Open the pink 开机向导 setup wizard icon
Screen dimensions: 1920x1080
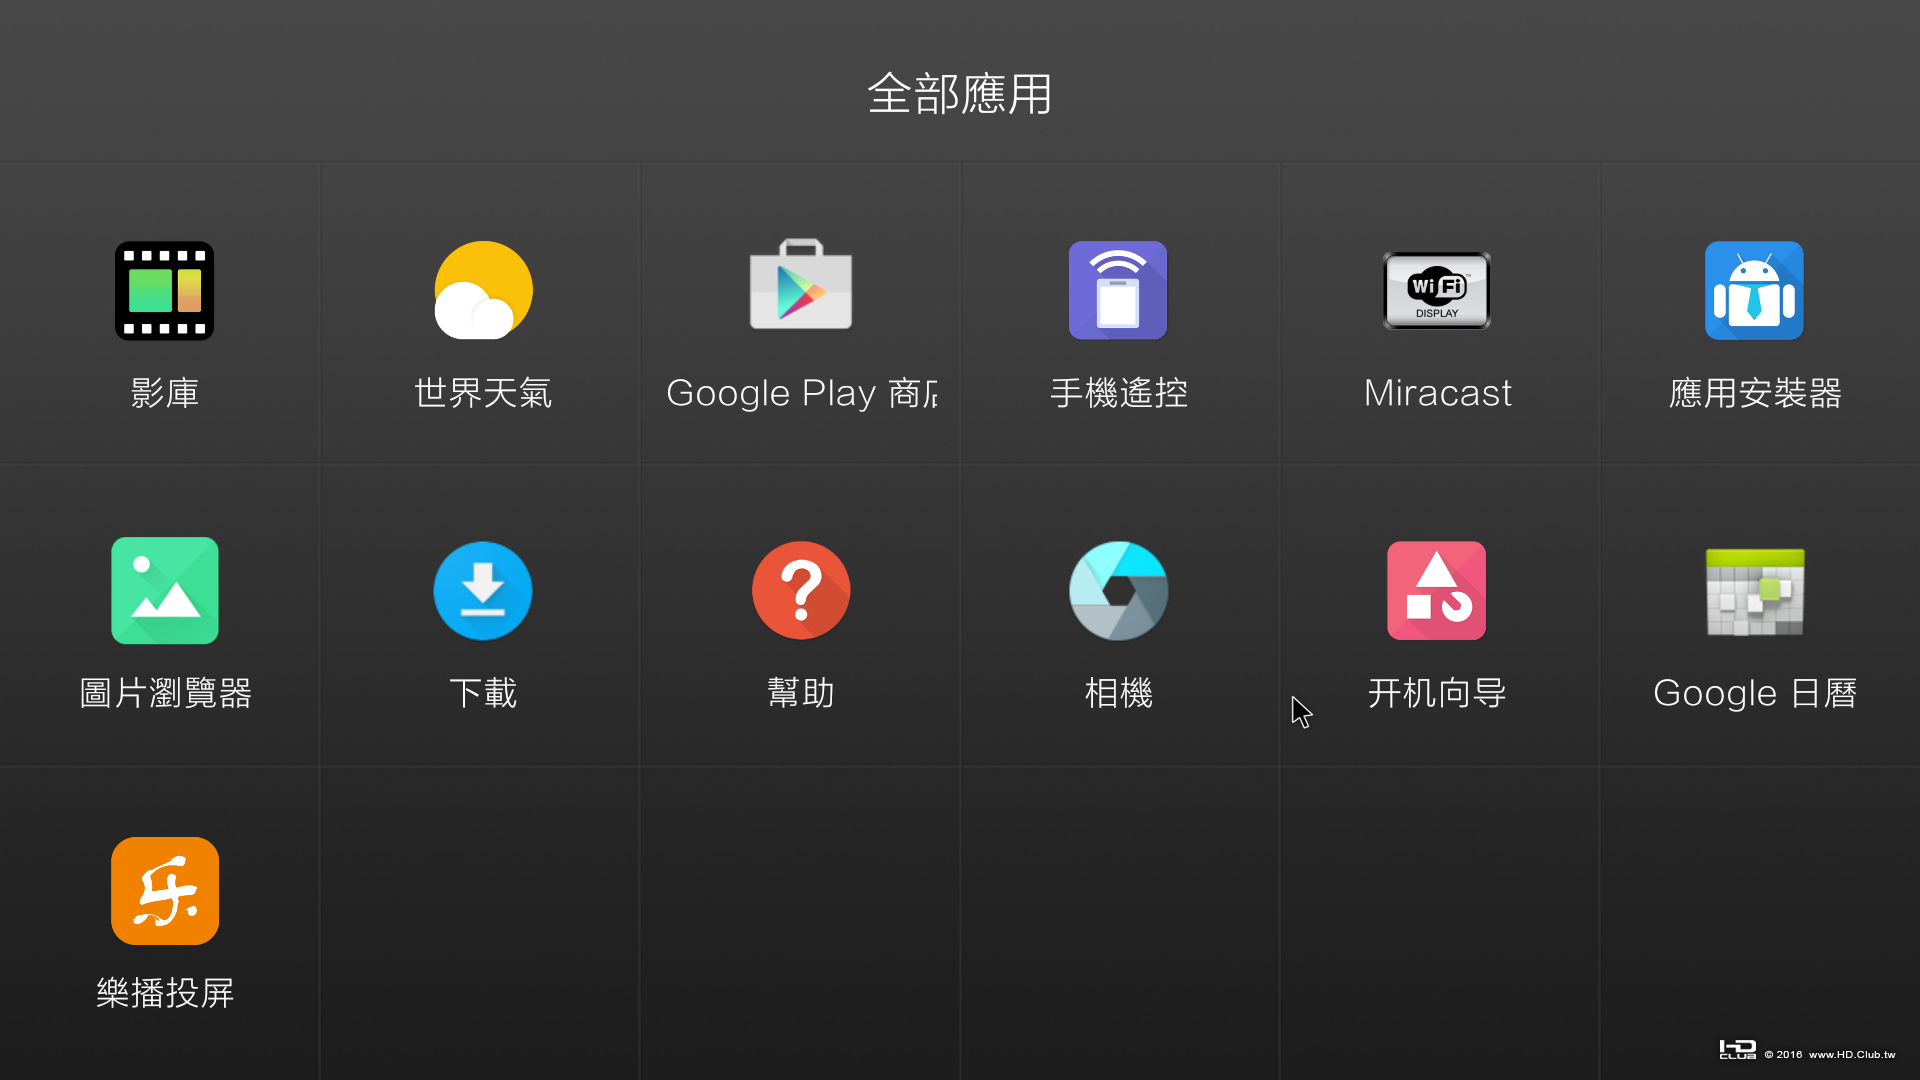(x=1437, y=590)
